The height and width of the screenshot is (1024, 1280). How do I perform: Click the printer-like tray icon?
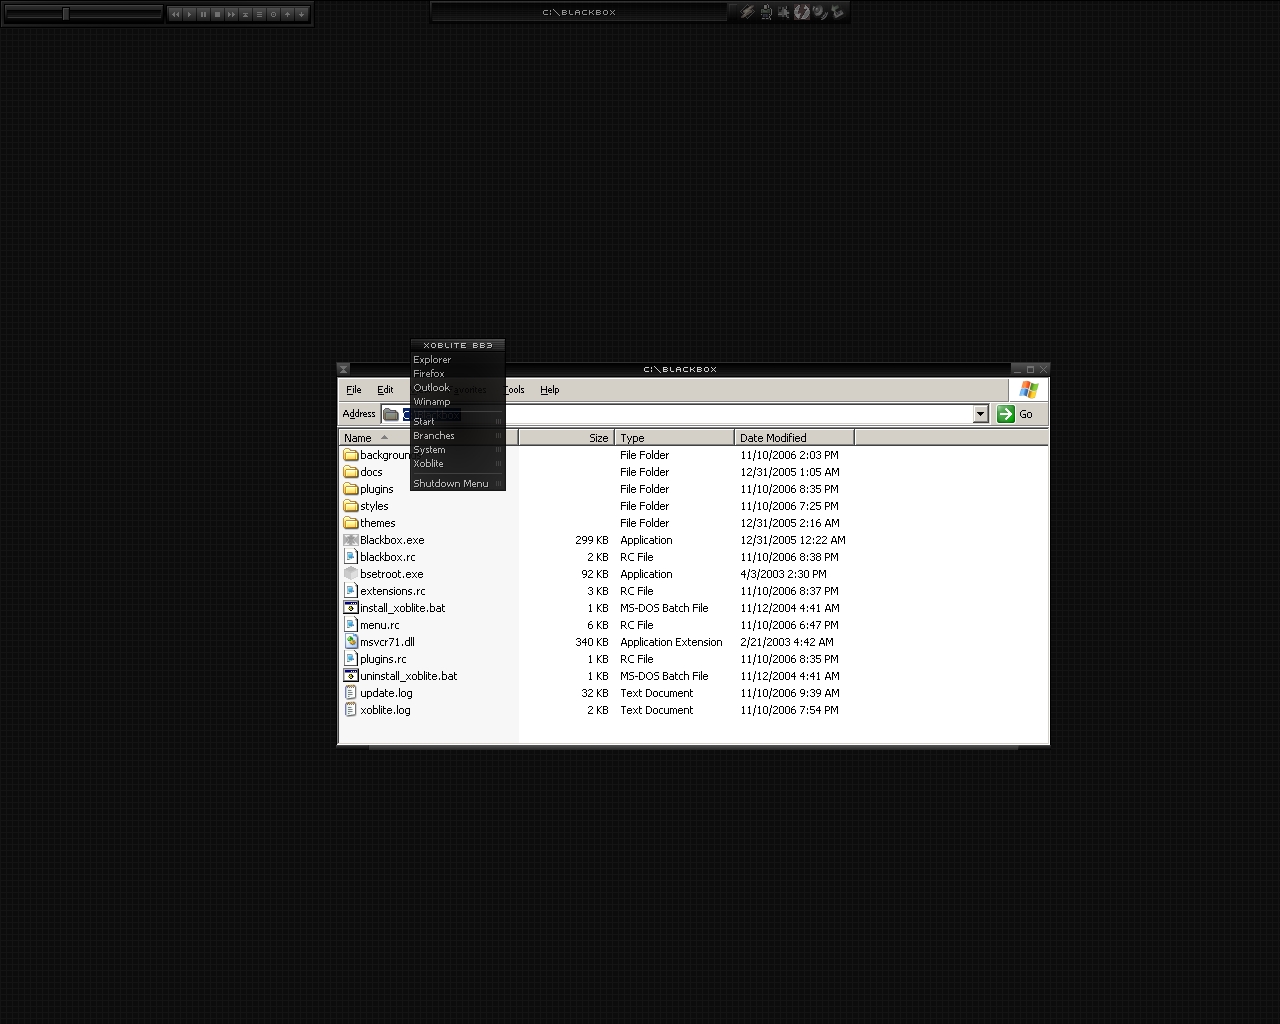(x=766, y=12)
